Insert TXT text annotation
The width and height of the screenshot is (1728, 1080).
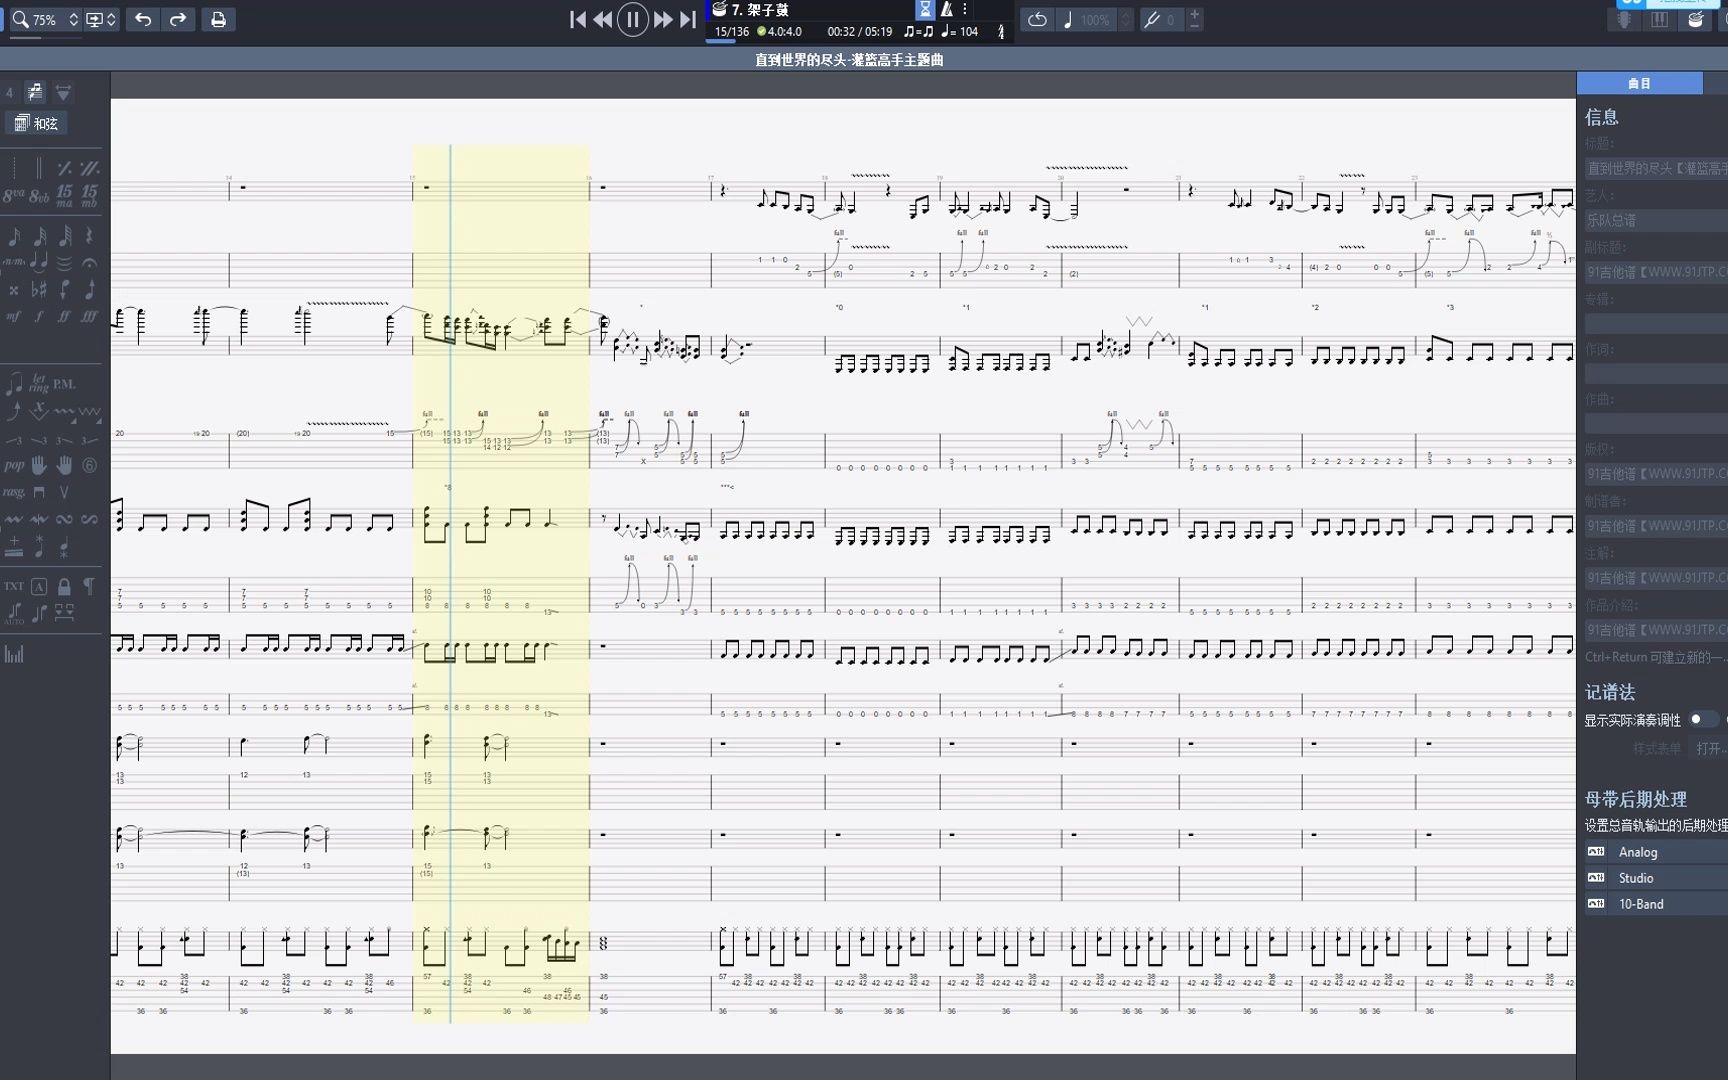click(14, 586)
